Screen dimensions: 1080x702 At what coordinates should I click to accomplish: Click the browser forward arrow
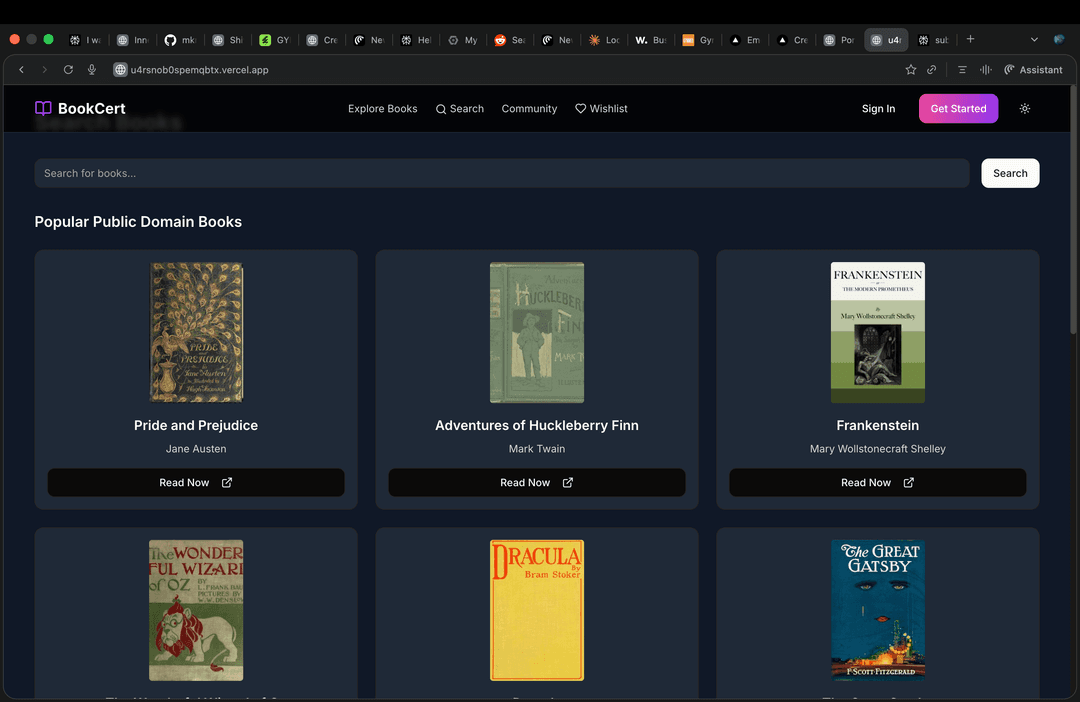pos(44,70)
